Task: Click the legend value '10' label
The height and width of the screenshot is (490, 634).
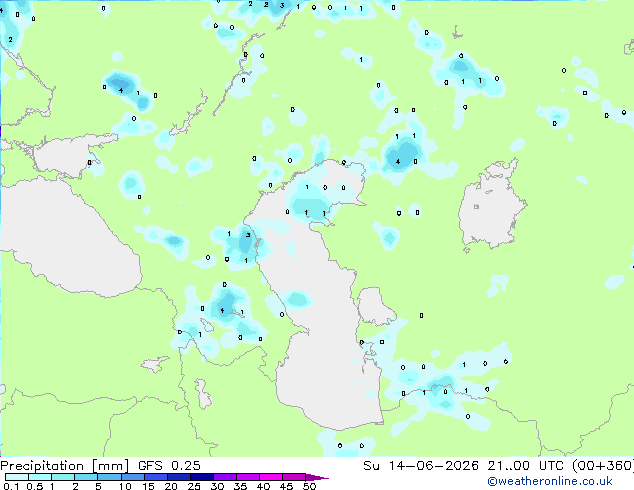Action: [x=125, y=486]
